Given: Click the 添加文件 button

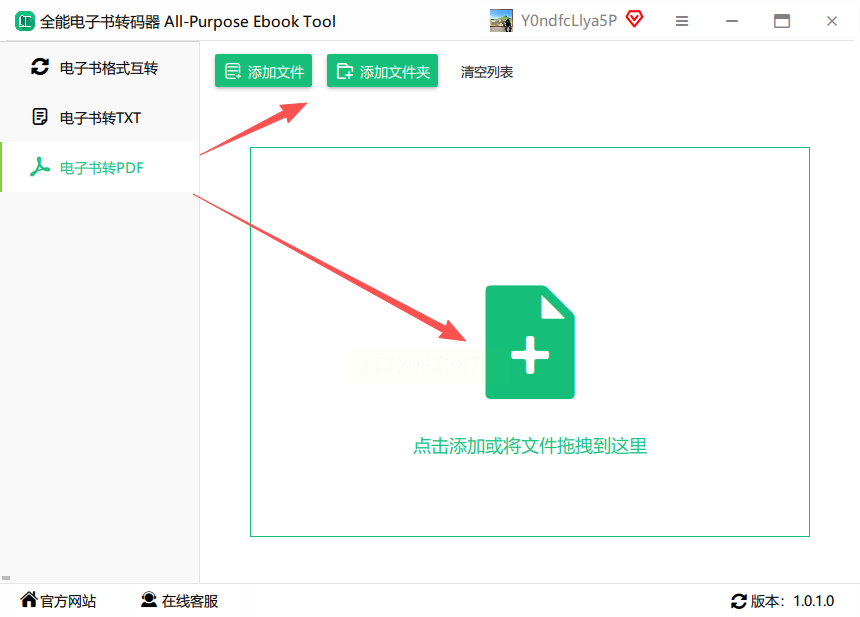Looking at the screenshot, I should point(263,71).
